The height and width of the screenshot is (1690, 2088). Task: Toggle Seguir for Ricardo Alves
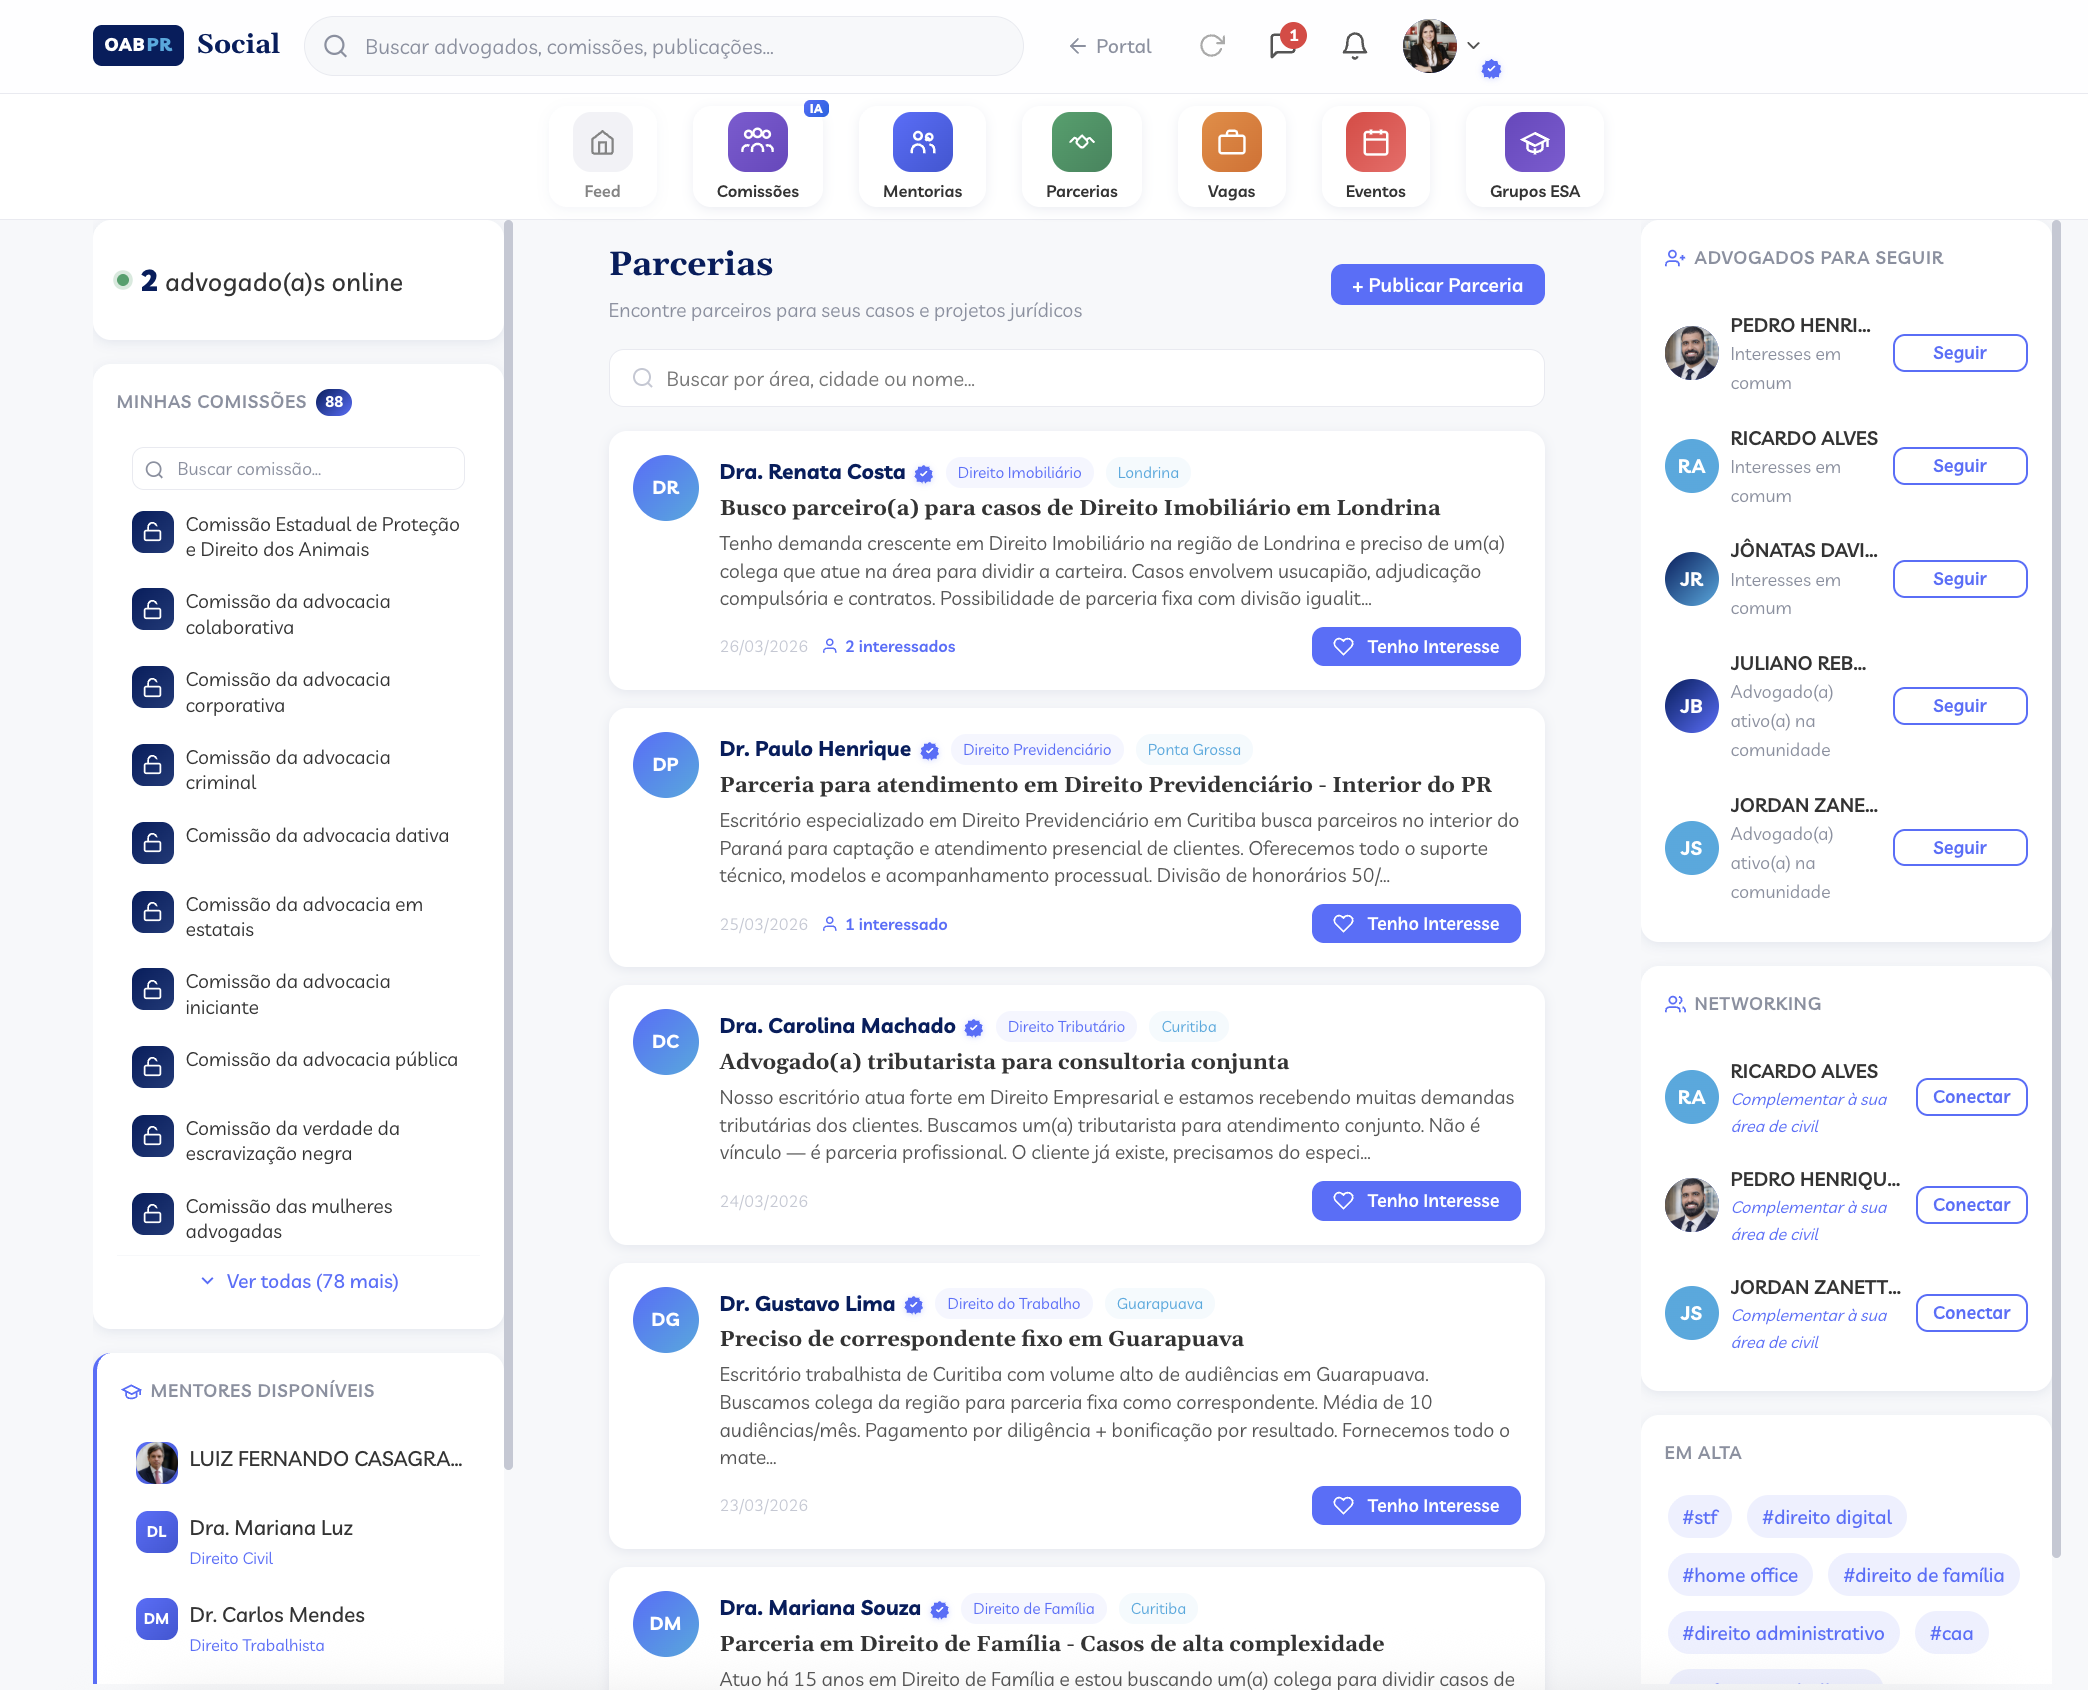[x=1959, y=466]
